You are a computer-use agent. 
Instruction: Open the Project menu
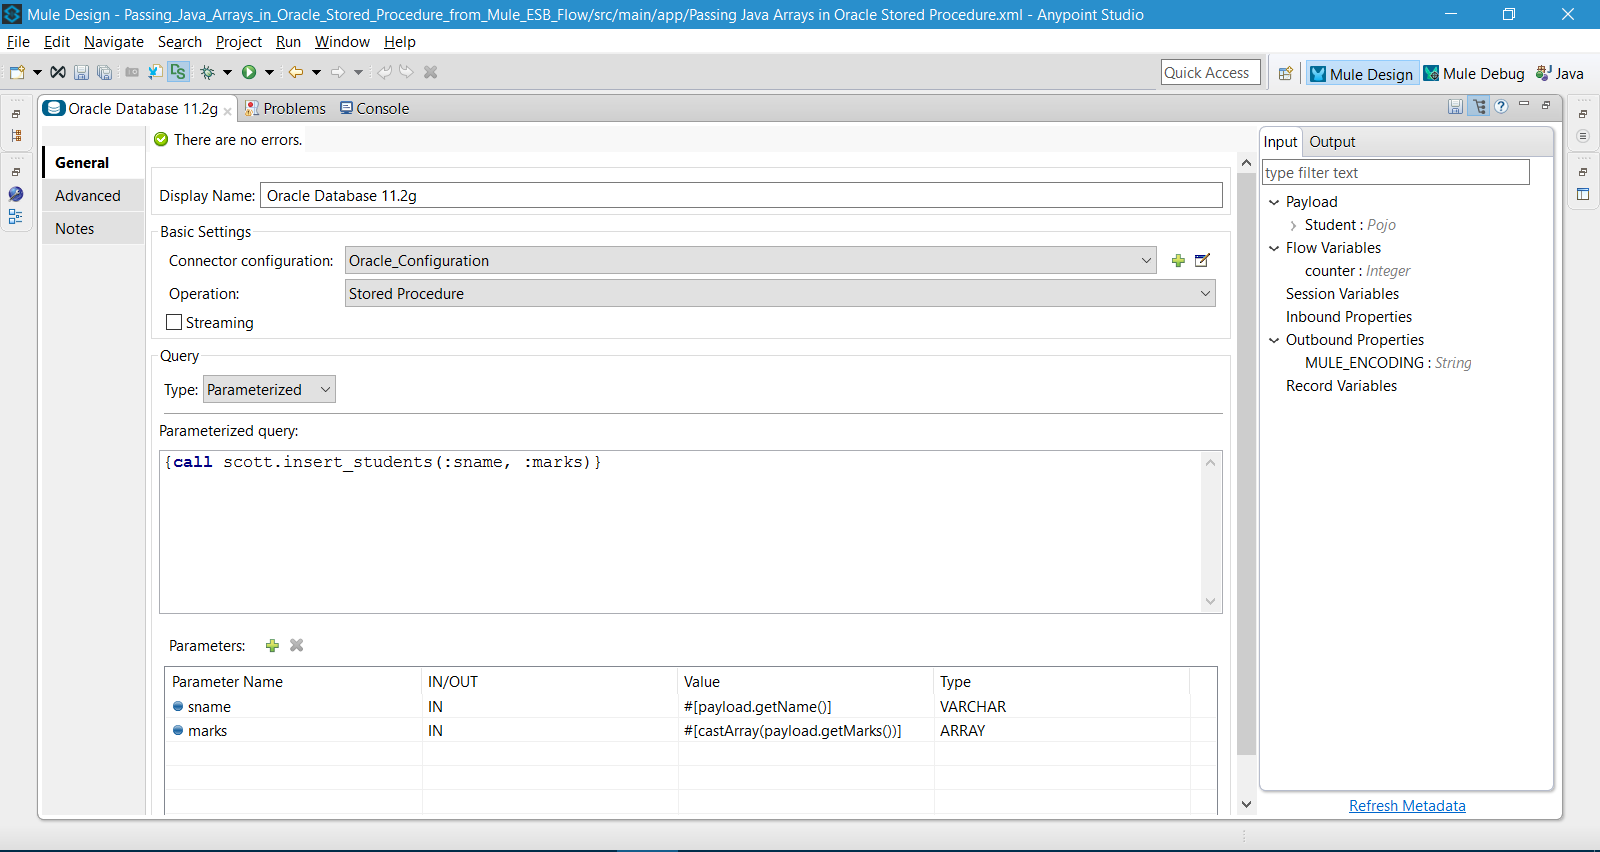pos(239,42)
